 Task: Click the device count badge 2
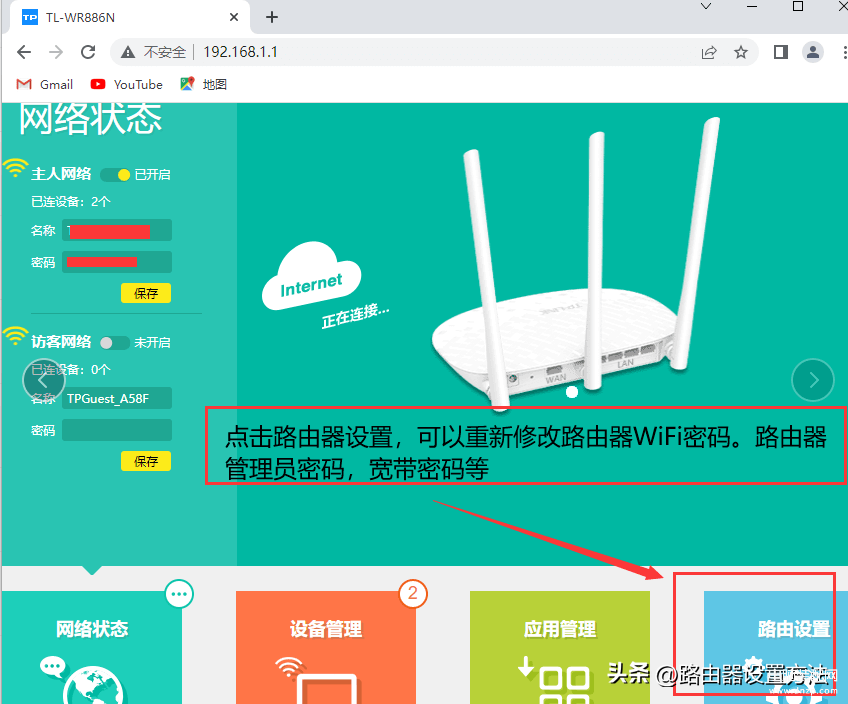coord(413,594)
